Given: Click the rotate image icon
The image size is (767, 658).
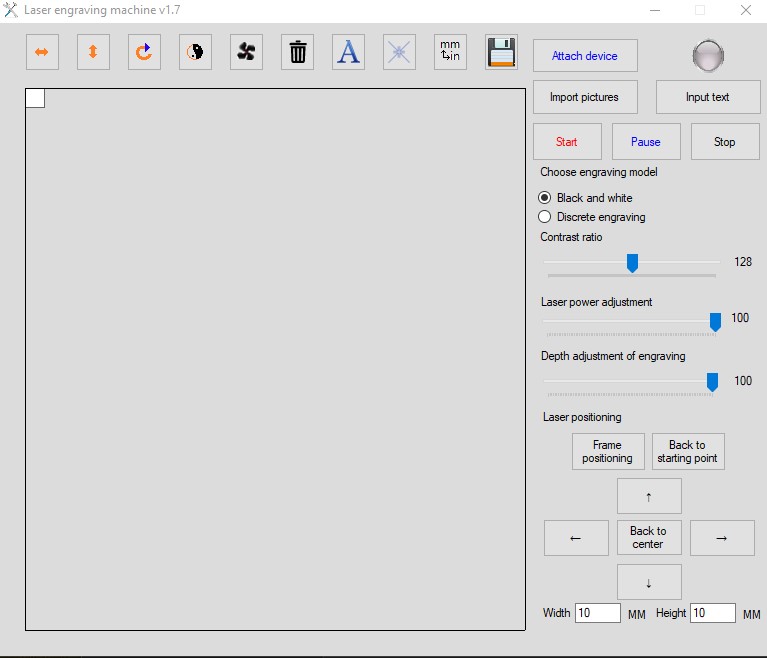Looking at the screenshot, I should [144, 52].
